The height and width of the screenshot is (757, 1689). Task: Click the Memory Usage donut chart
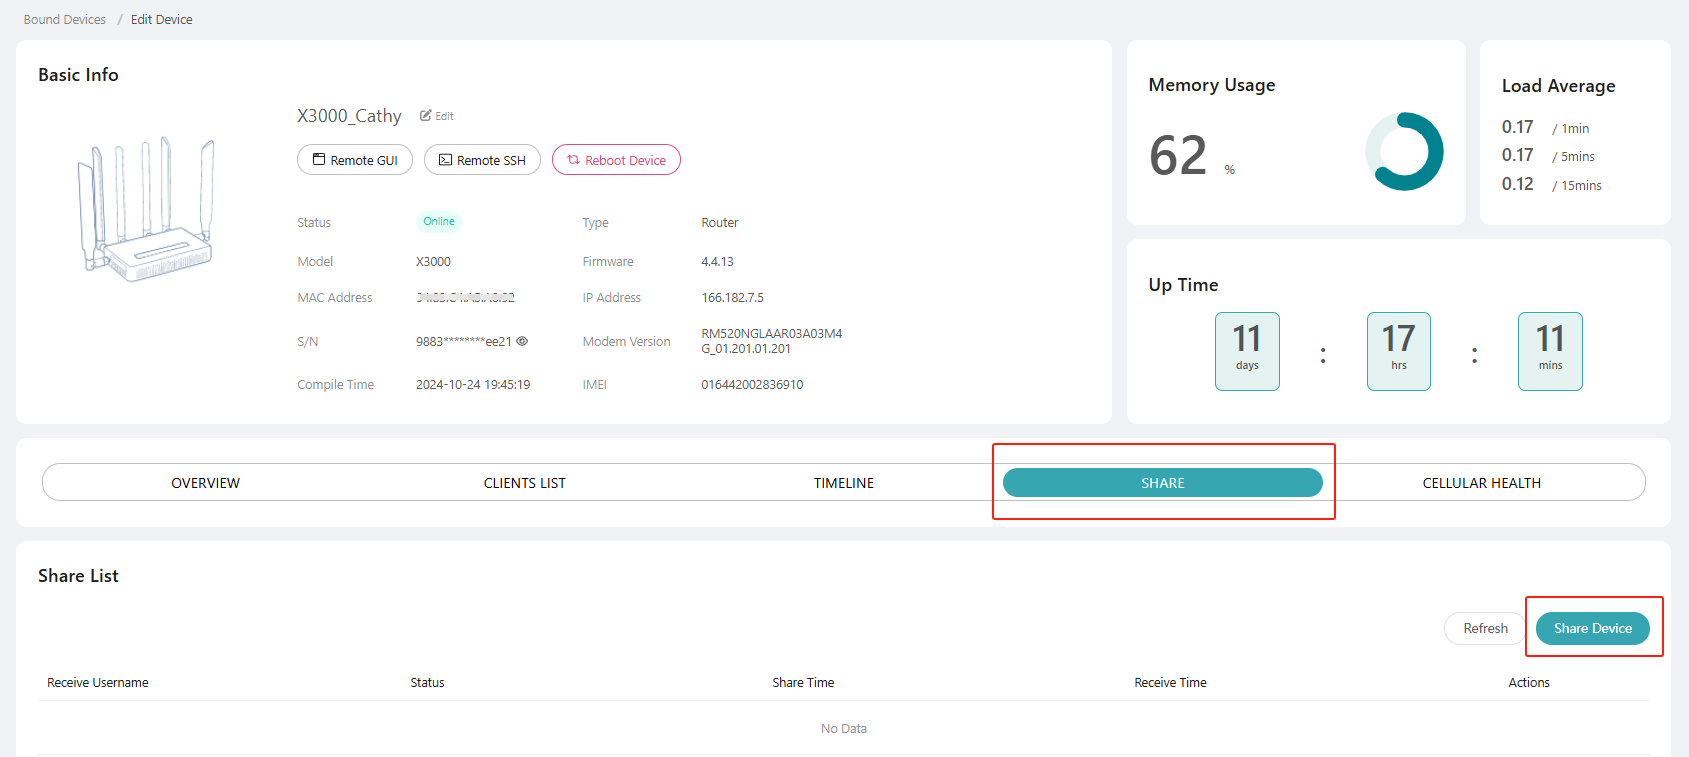(1404, 152)
